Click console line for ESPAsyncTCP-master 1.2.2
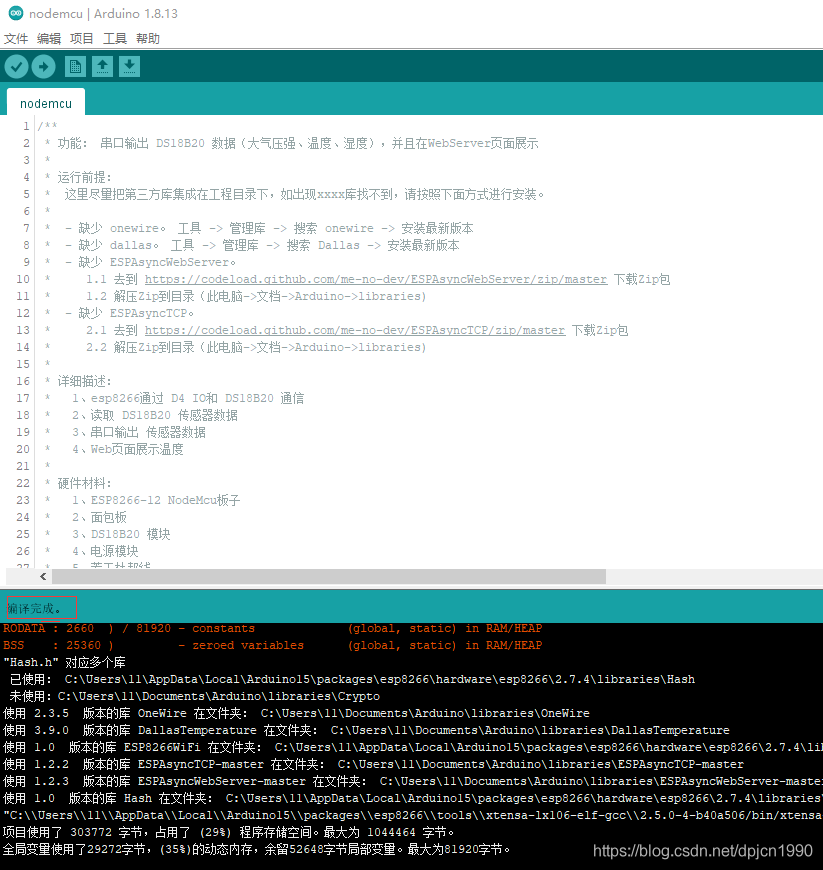The width and height of the screenshot is (823, 870). [373, 765]
